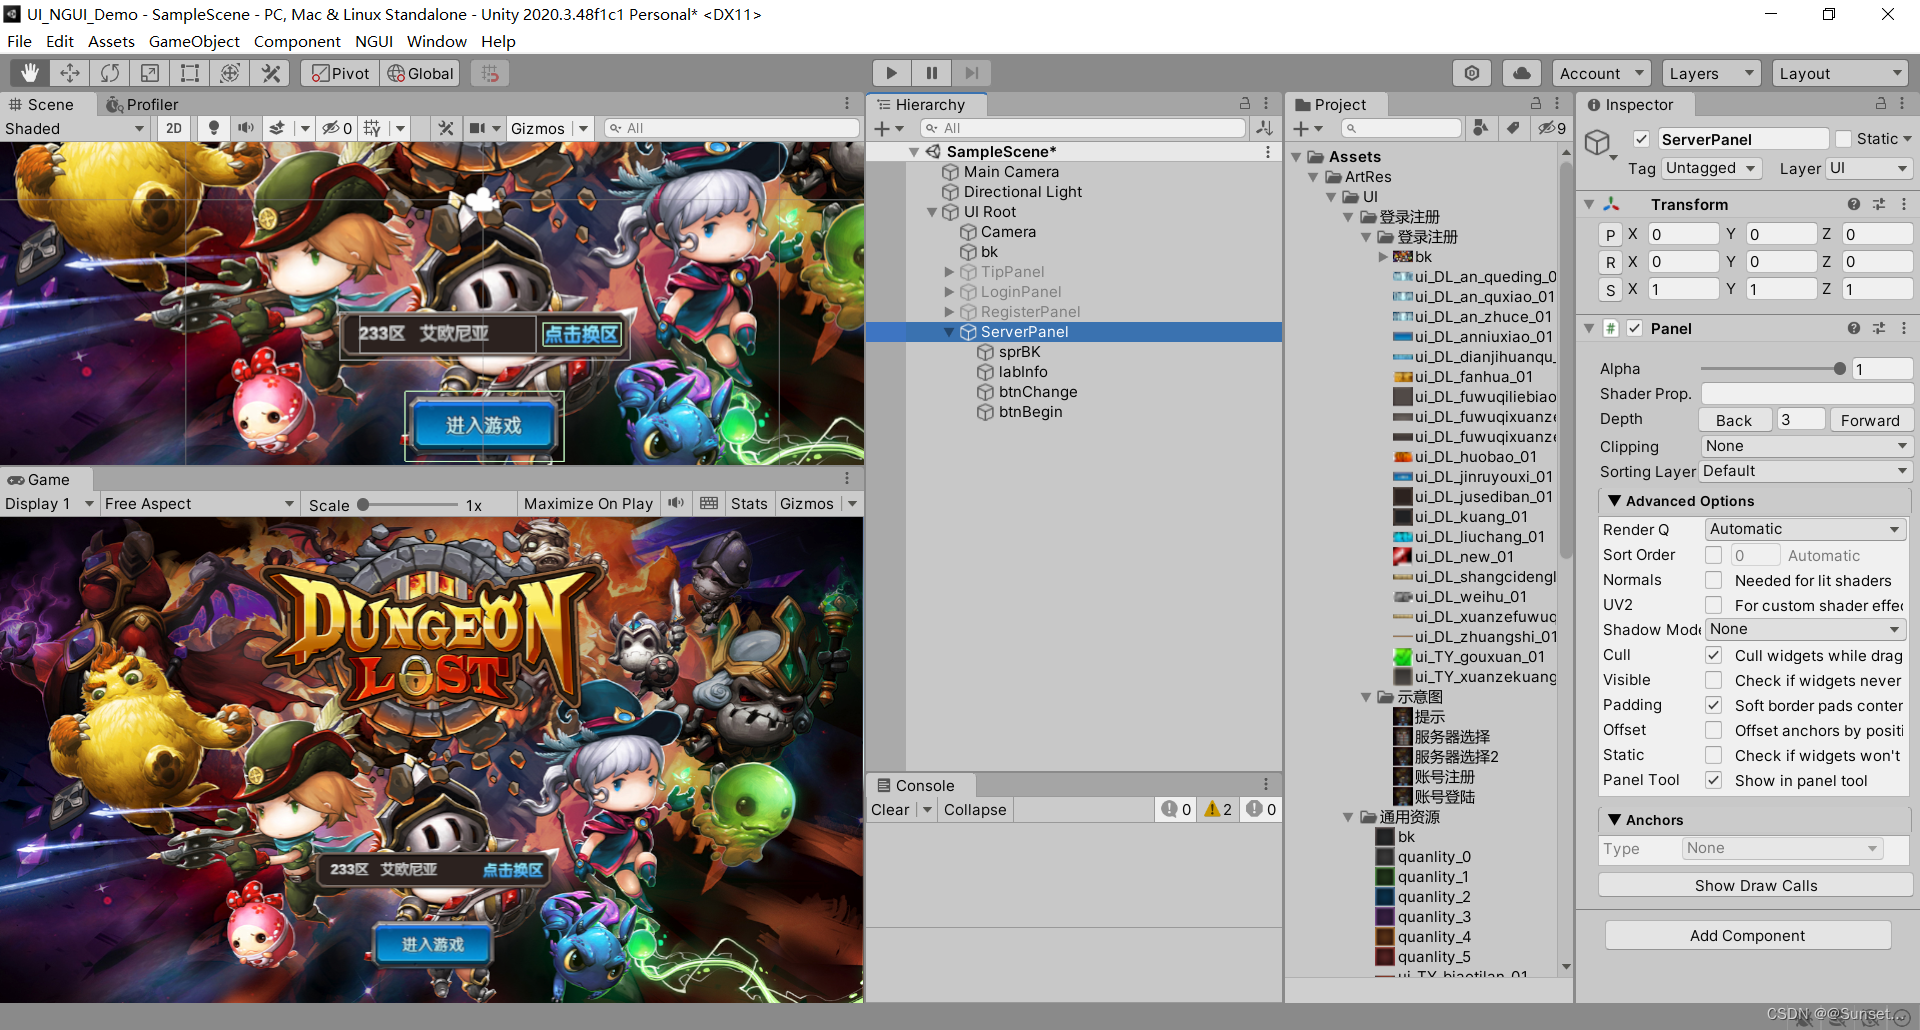Toggle Global handle rotation
The image size is (1920, 1030).
[x=420, y=73]
